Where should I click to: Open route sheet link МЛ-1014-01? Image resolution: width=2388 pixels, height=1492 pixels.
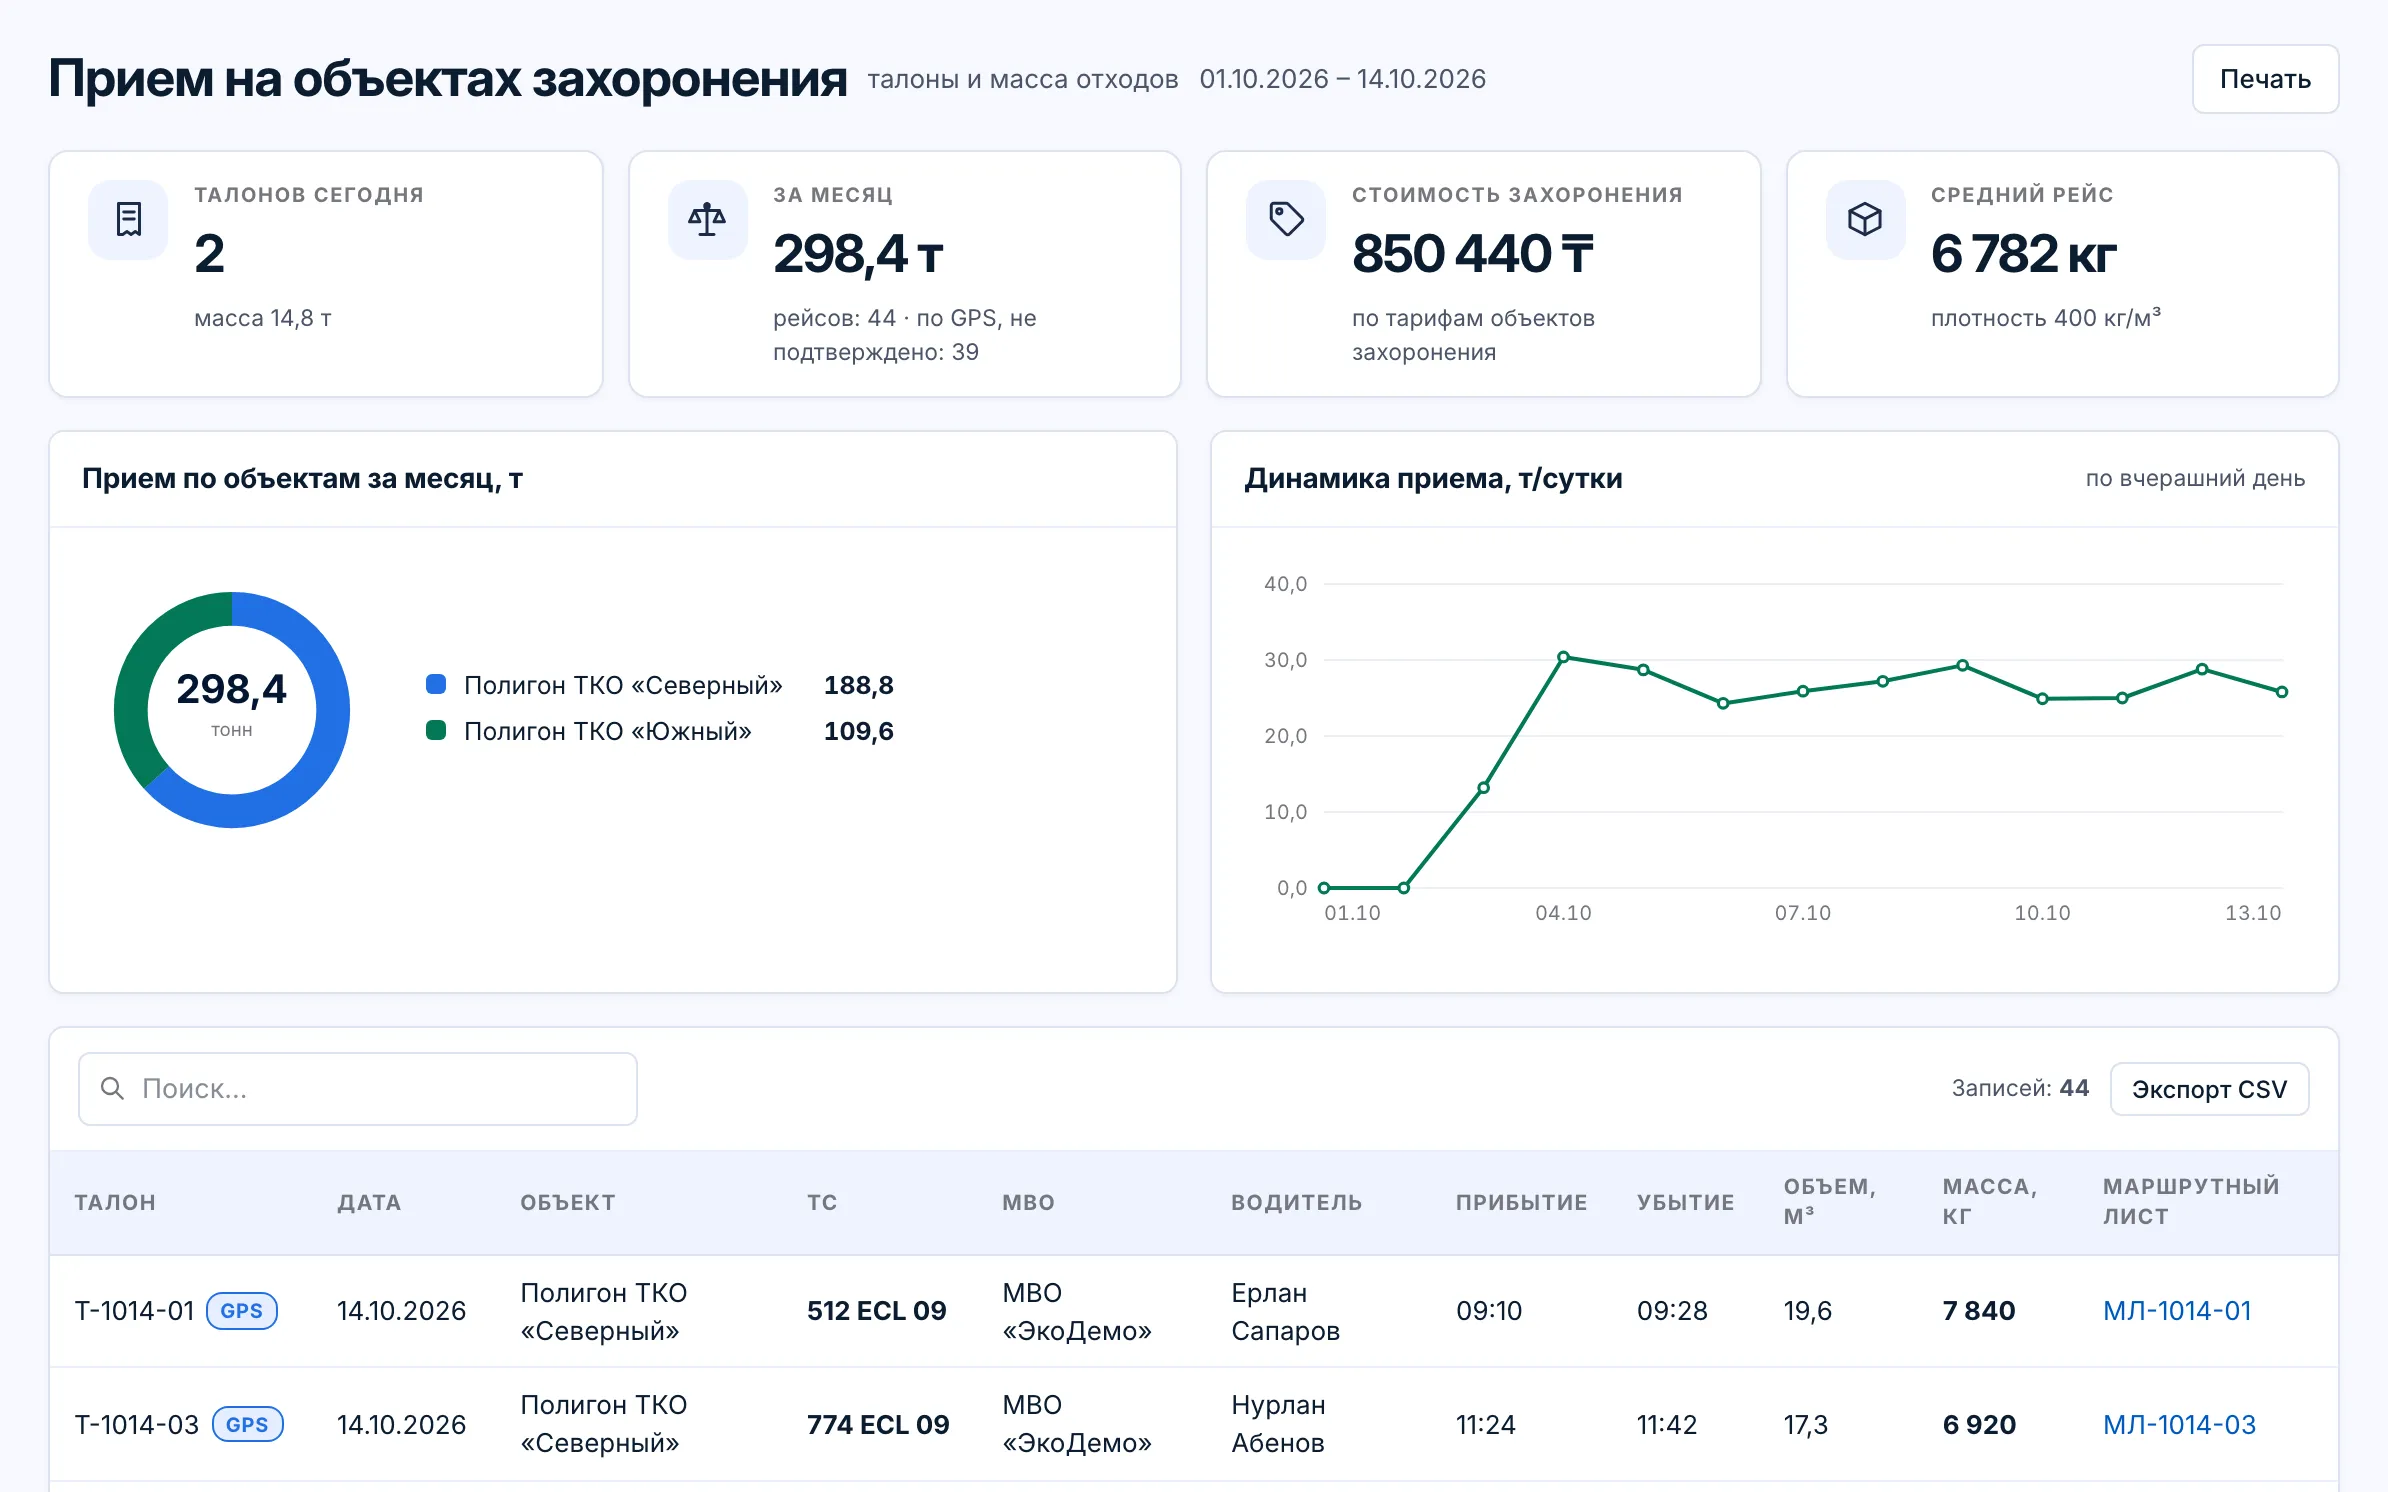(x=2177, y=1311)
